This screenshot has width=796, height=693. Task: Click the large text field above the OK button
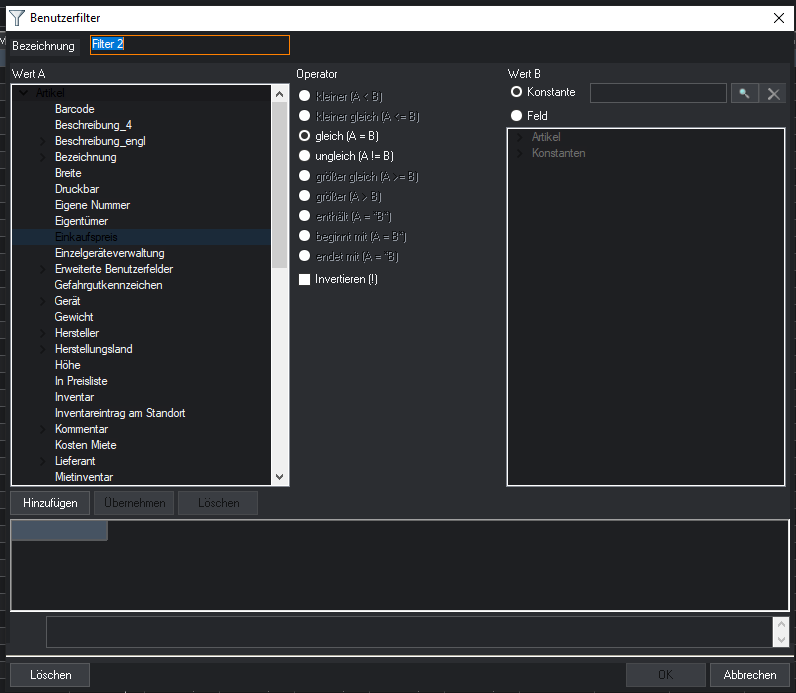click(x=409, y=632)
